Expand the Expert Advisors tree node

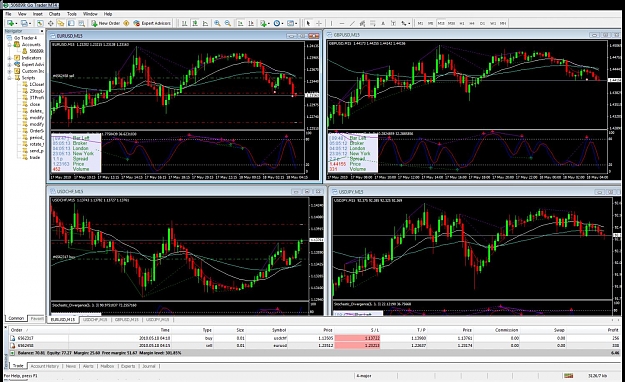click(x=10, y=65)
